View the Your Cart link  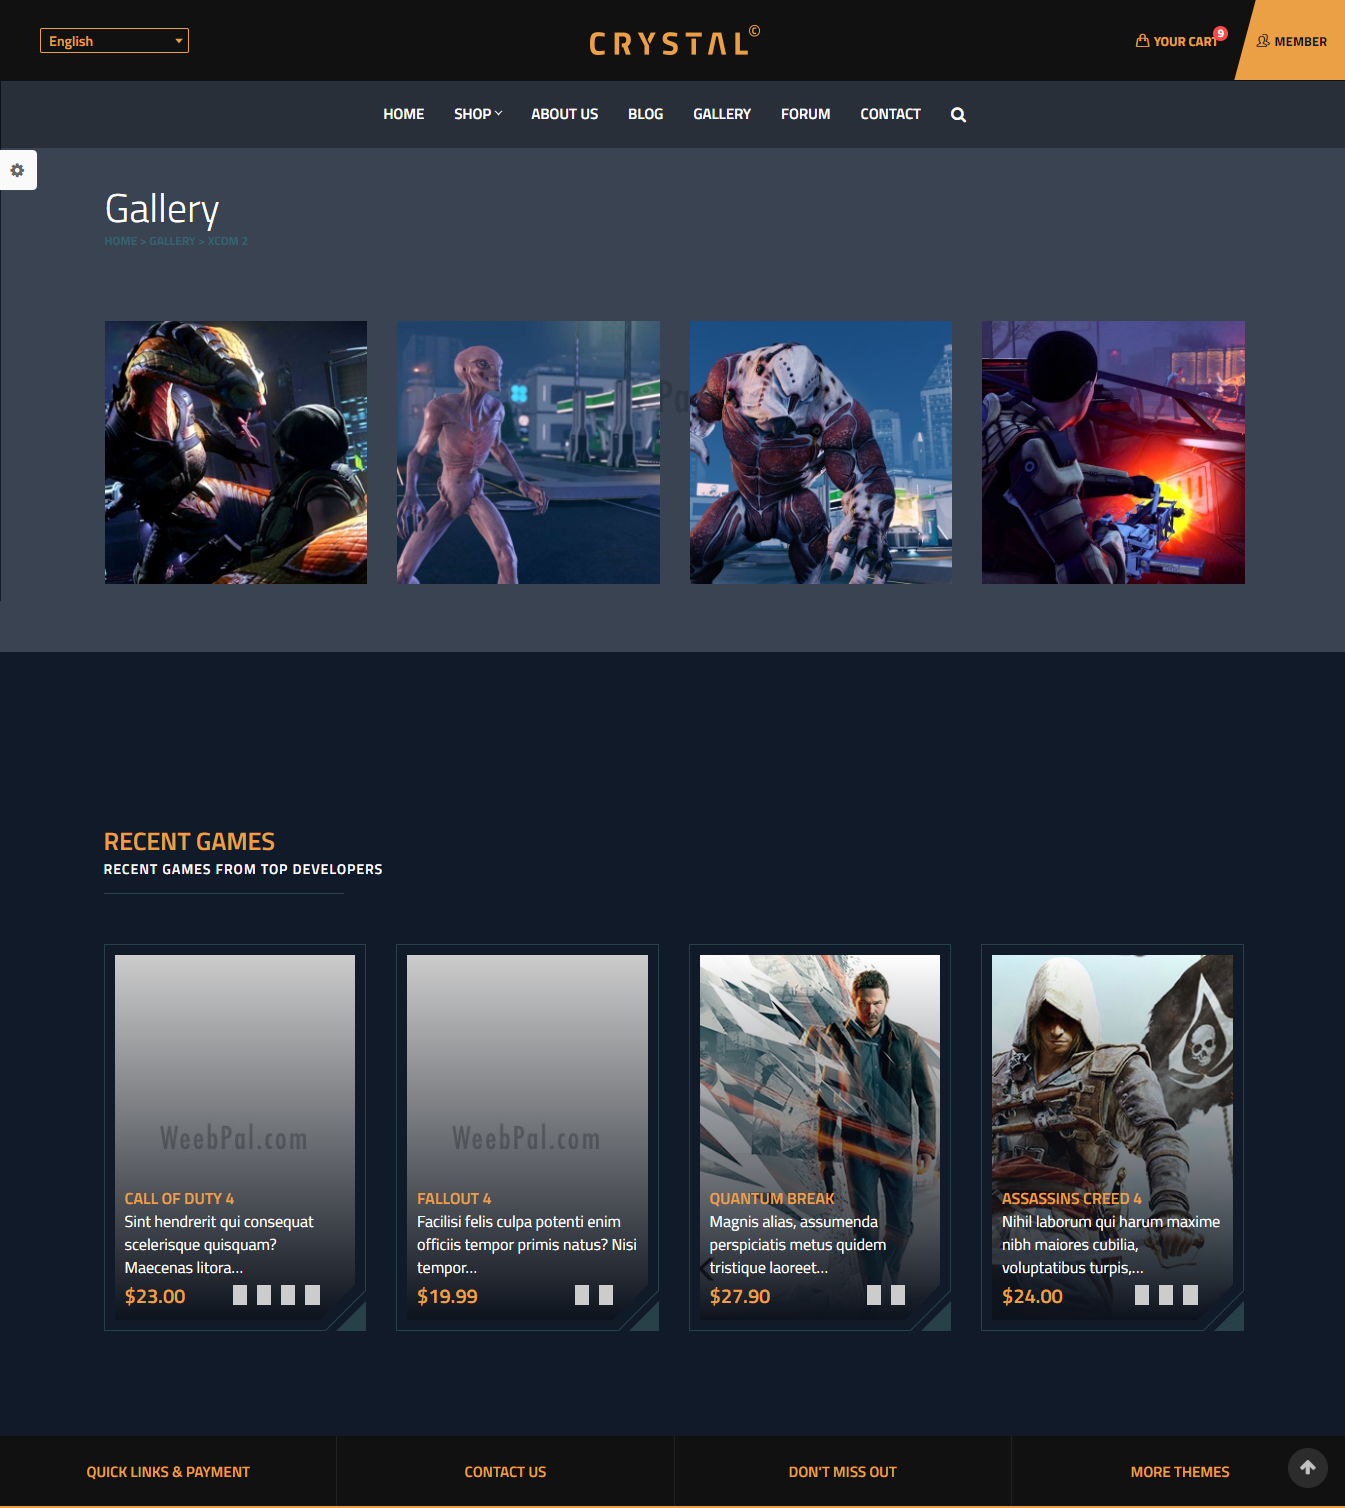pyautogui.click(x=1185, y=41)
